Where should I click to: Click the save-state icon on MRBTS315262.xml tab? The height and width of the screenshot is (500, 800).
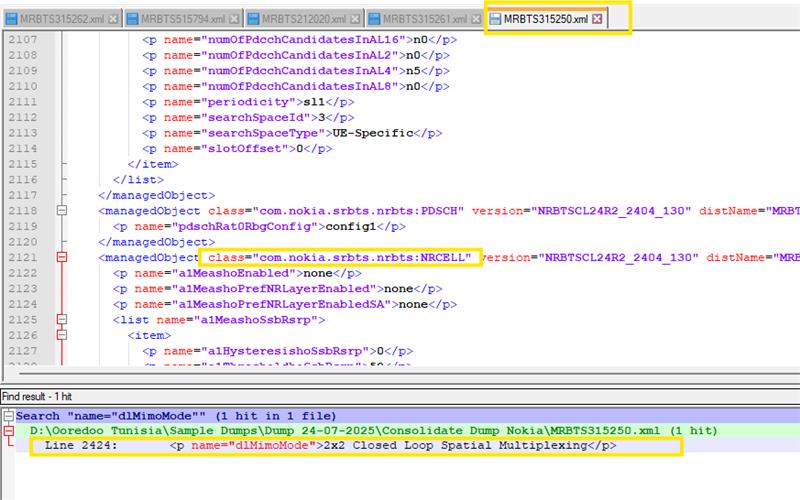click(9, 19)
